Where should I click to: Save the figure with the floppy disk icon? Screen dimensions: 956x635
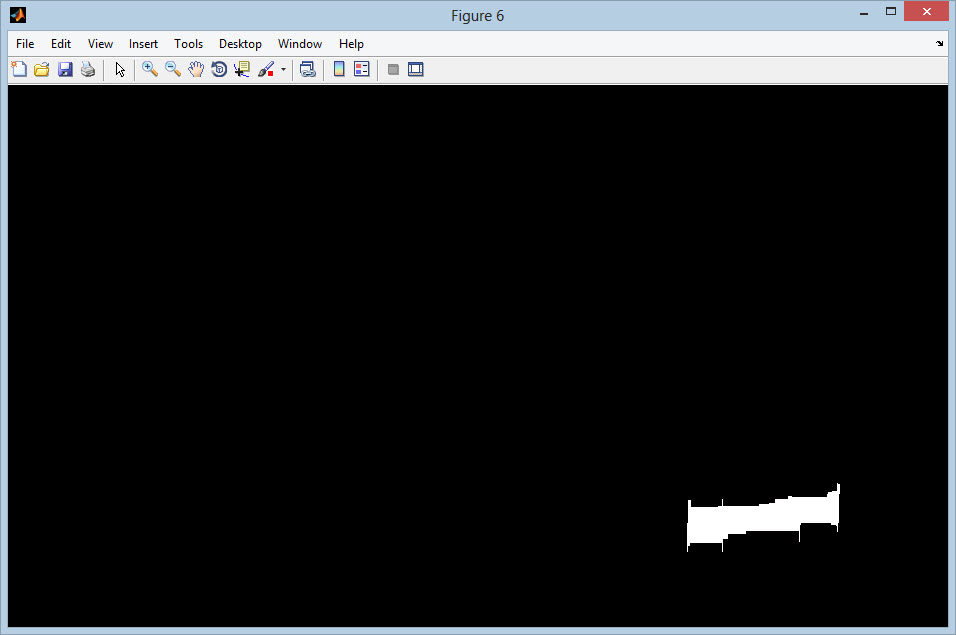(x=65, y=69)
